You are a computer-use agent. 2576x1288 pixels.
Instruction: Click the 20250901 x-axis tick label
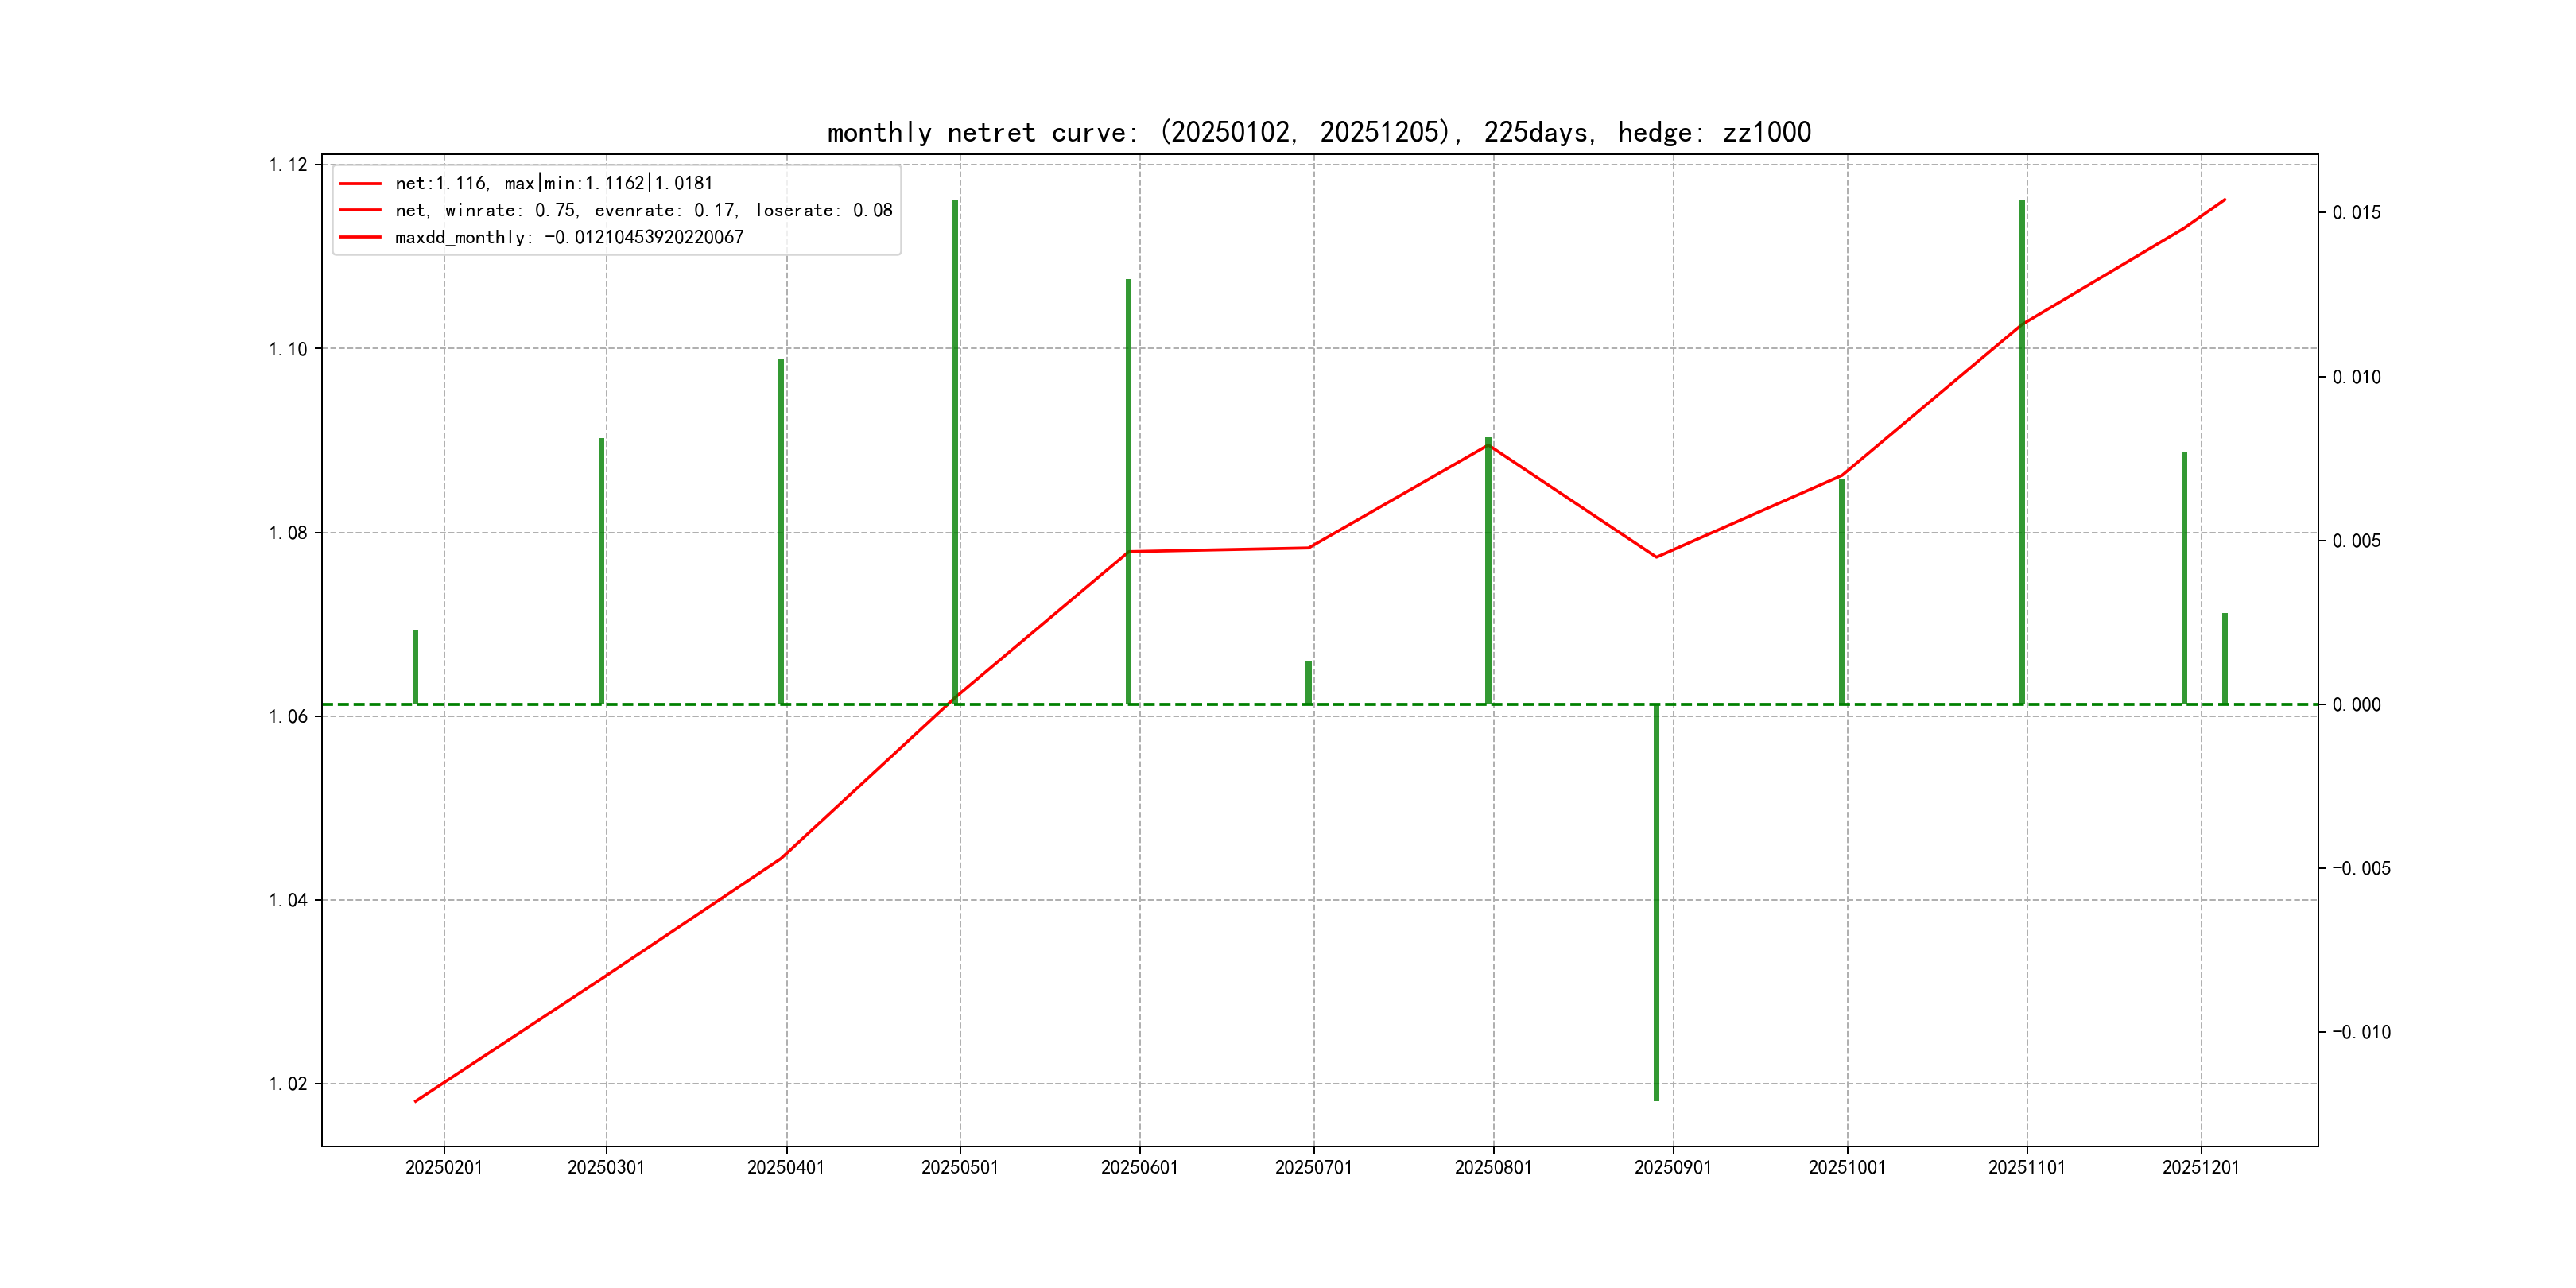[1672, 1167]
